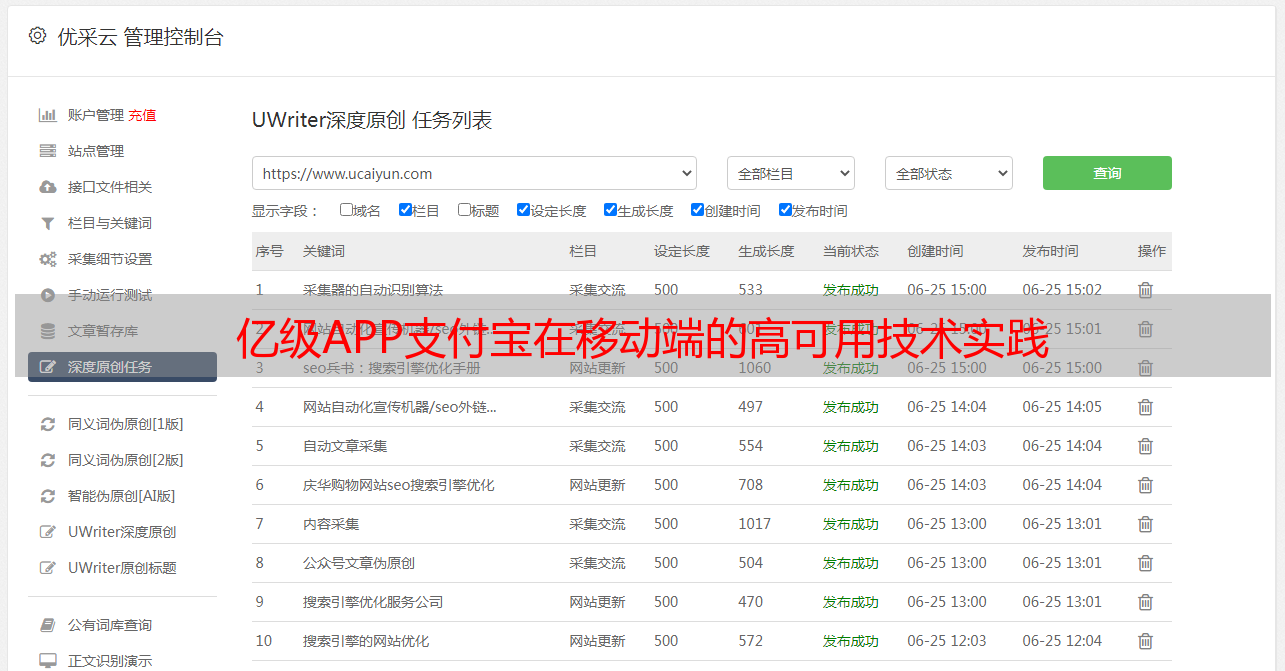The height and width of the screenshot is (671, 1285).
Task: Open the site URL dropdown
Action: tap(474, 173)
